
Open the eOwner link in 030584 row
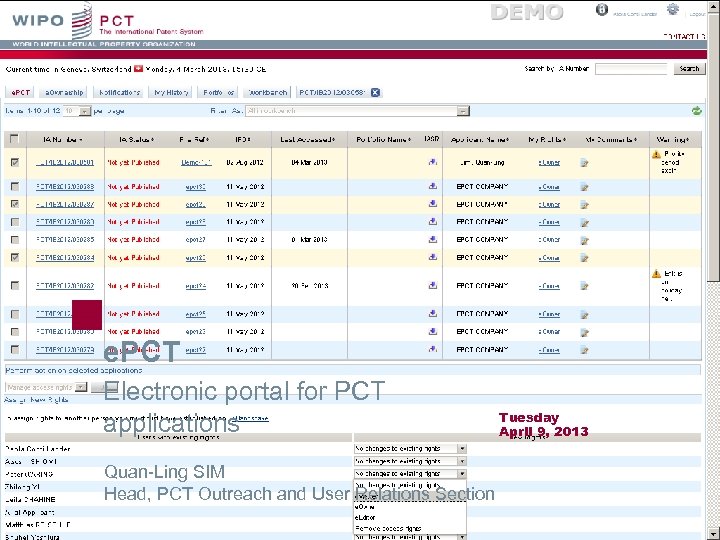549,258
